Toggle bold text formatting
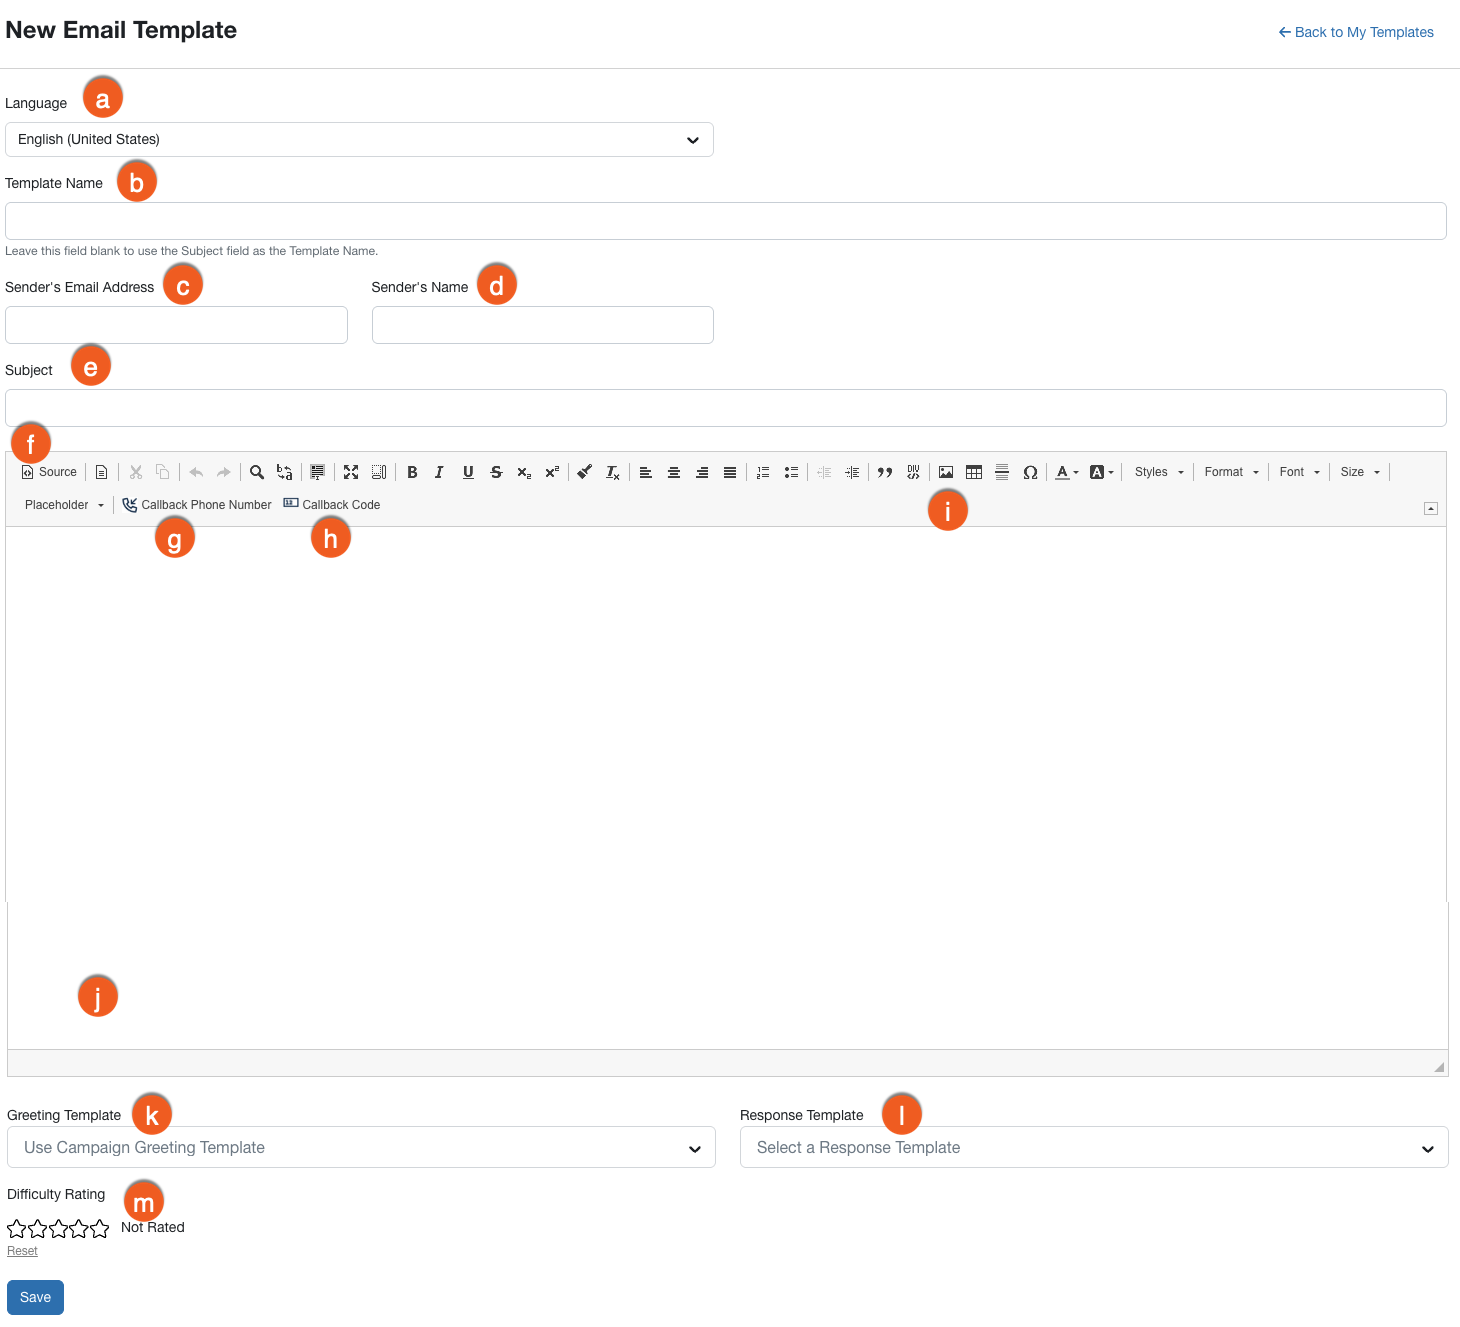The image size is (1460, 1327). click(412, 471)
